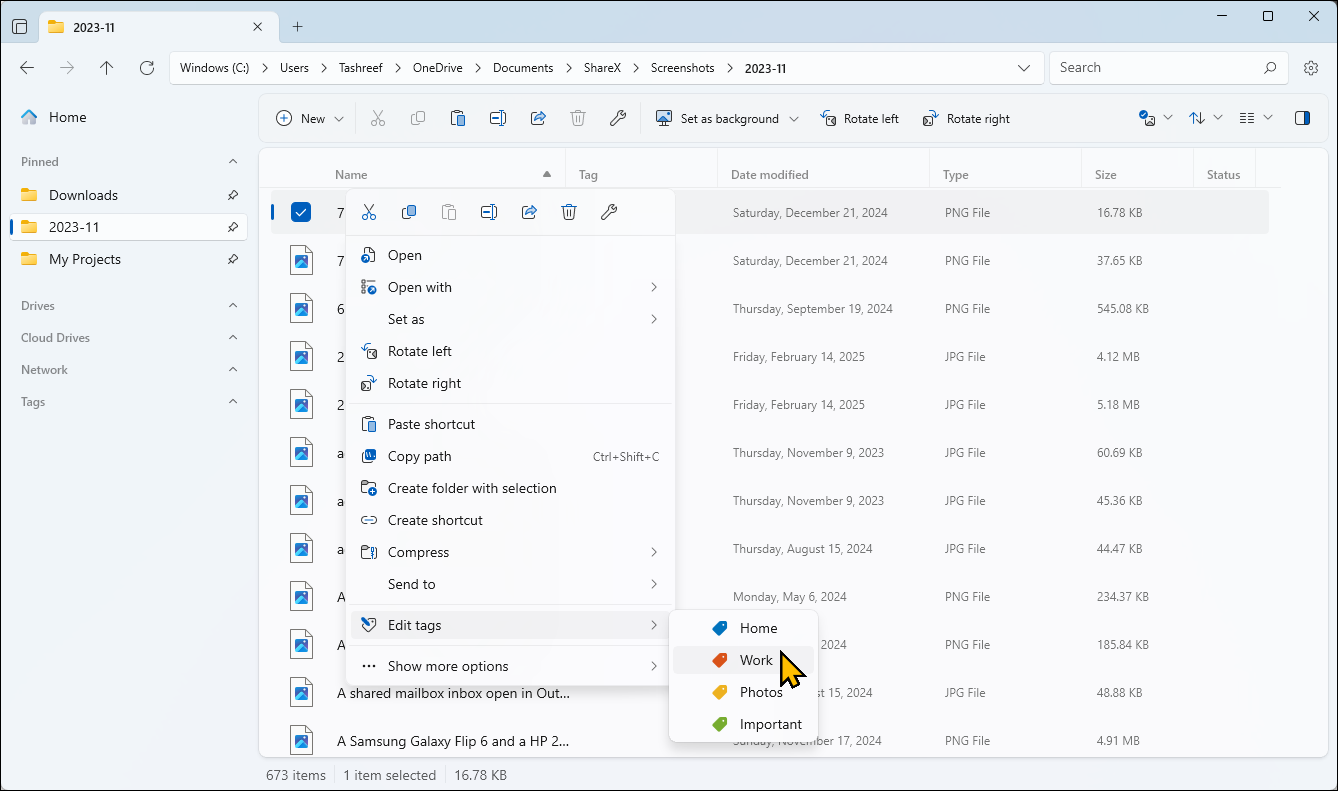
Task: Click the refresh icon beside address bar
Action: click(147, 68)
